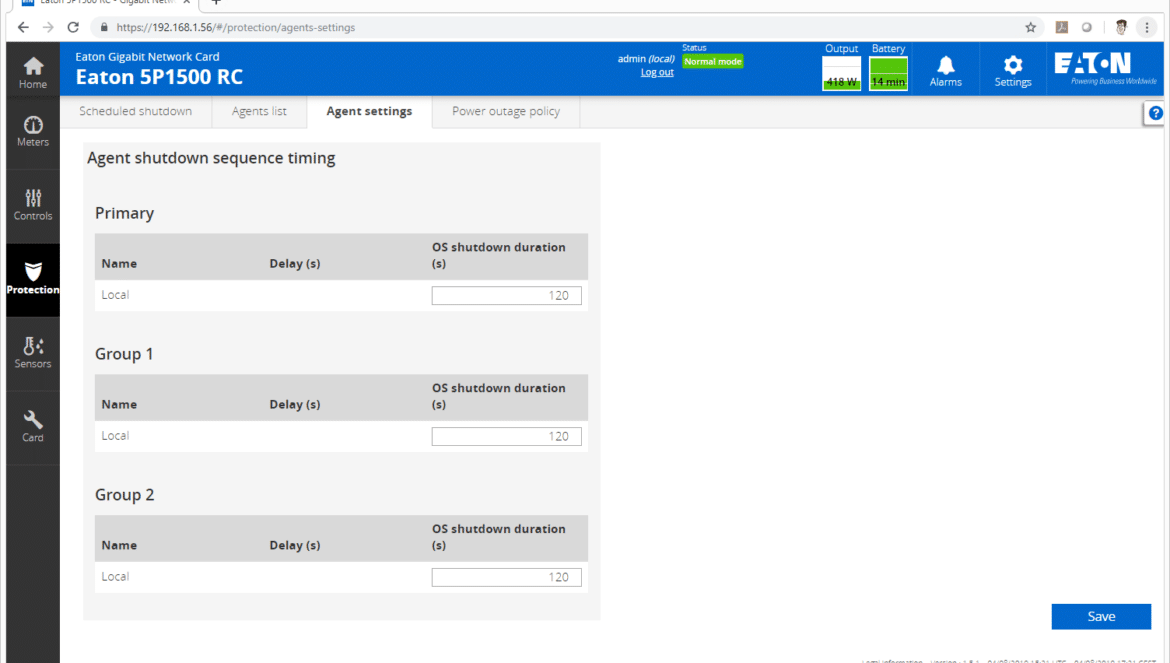The image size is (1170, 663).
Task: Click the OS shutdown duration header under Group 2
Action: click(498, 537)
